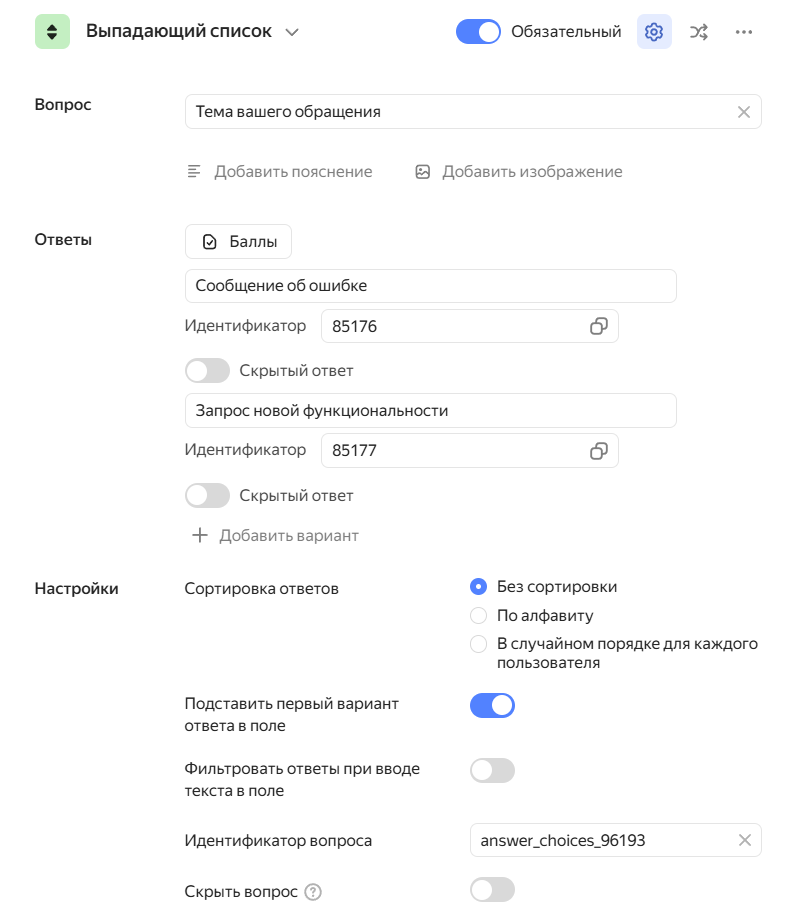Clear the question identifier field with X
791x914 pixels.
744,840
